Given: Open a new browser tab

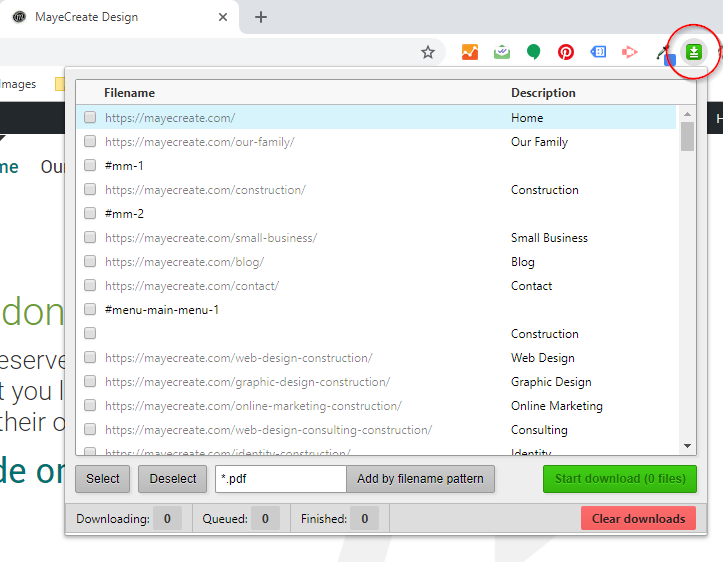Looking at the screenshot, I should tap(261, 17).
